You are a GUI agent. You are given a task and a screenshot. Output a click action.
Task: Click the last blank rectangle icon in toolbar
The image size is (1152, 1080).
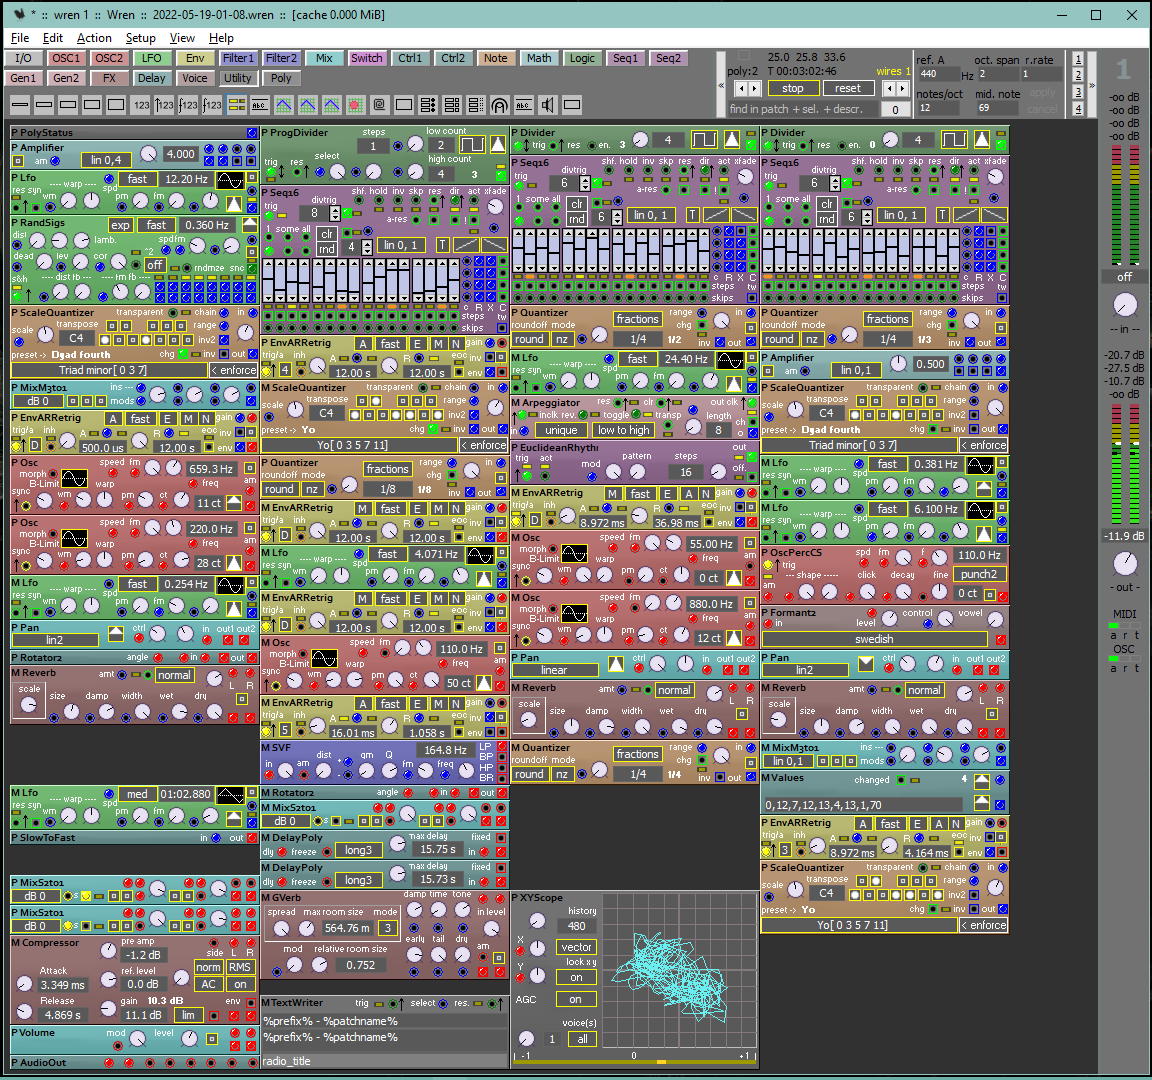(x=572, y=105)
